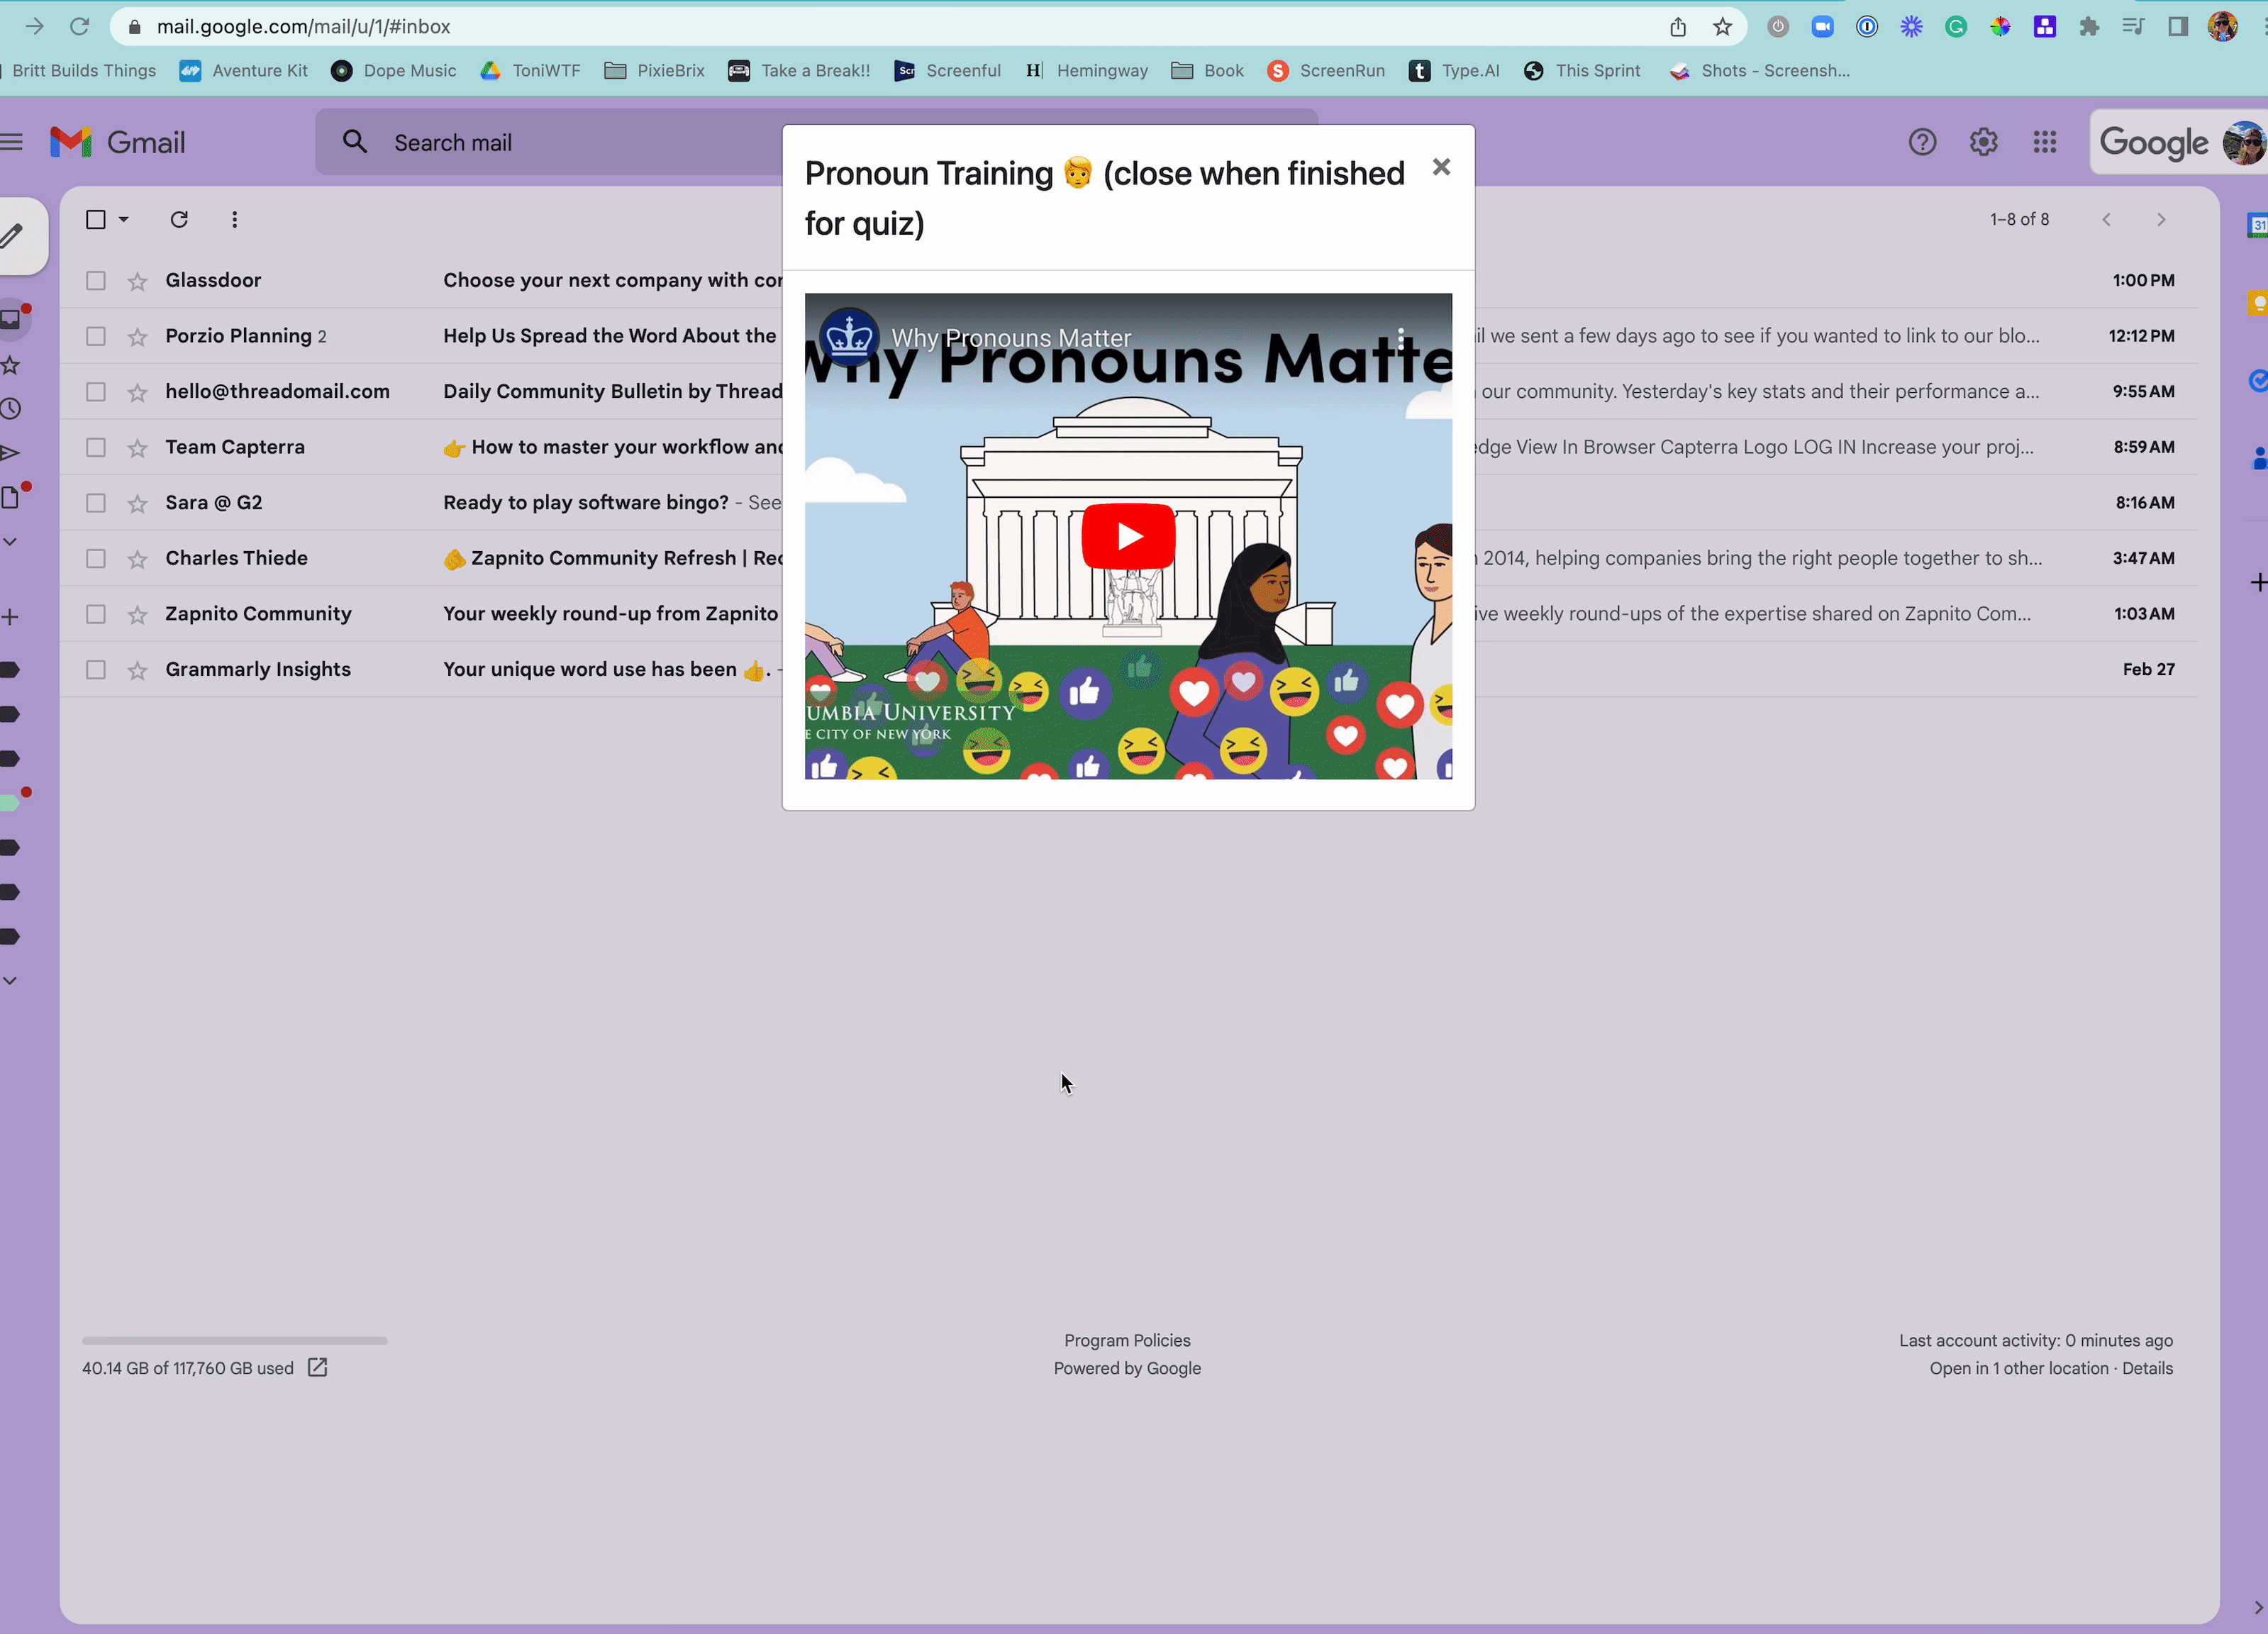Show side panel chevron at bottom right
Image resolution: width=2268 pixels, height=1634 pixels.
pyautogui.click(x=2258, y=1607)
